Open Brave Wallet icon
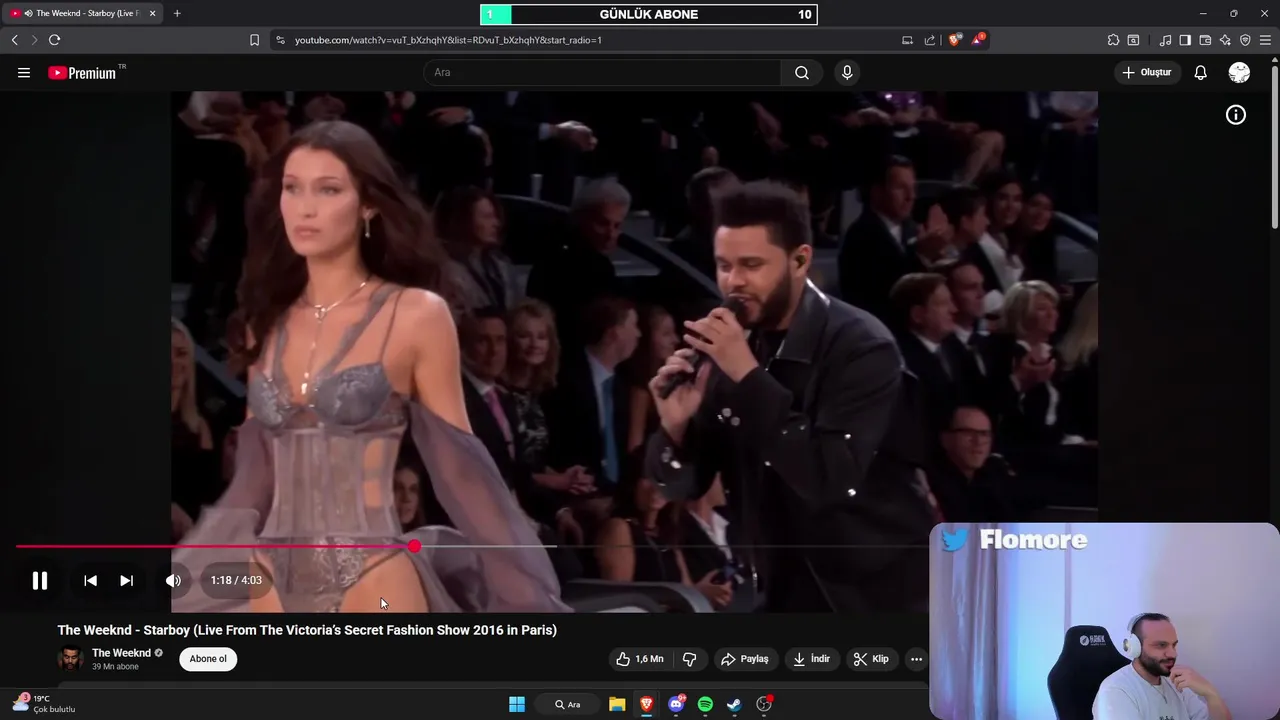The width and height of the screenshot is (1280, 720). (x=1205, y=40)
